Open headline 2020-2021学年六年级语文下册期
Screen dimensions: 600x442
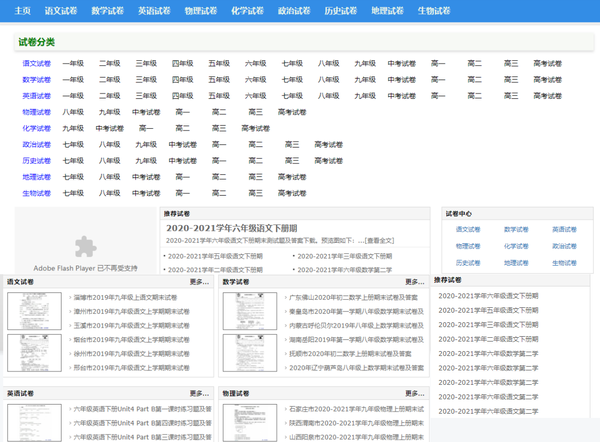232,228
